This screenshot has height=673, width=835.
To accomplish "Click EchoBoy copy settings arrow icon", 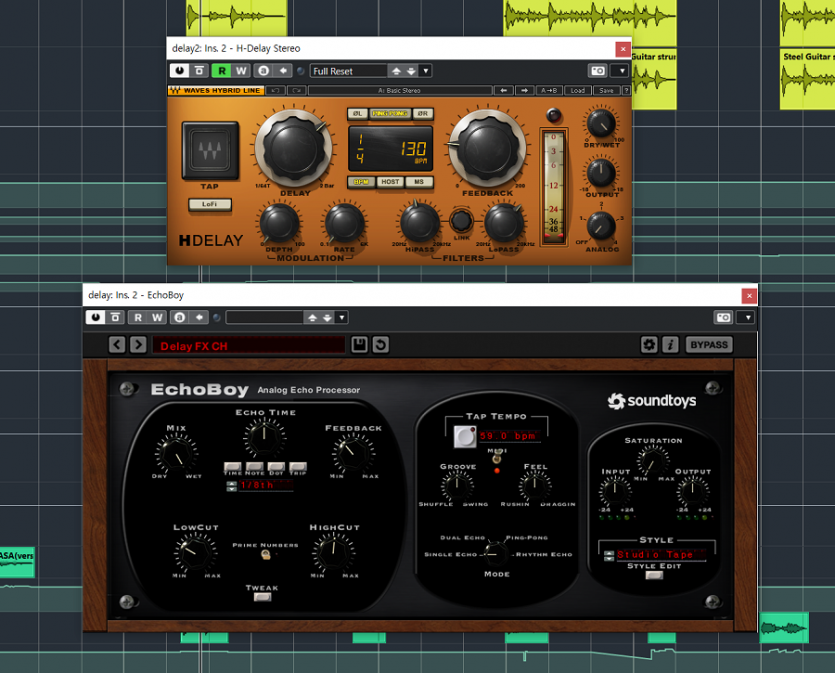I will tap(199, 317).
